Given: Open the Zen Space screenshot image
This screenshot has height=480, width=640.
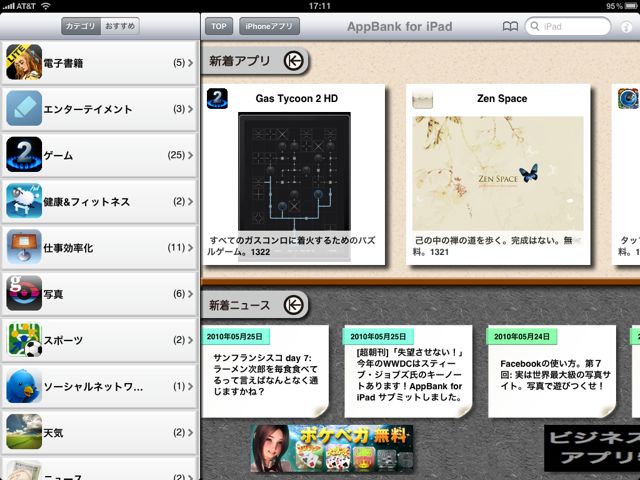Looking at the screenshot, I should (x=498, y=173).
